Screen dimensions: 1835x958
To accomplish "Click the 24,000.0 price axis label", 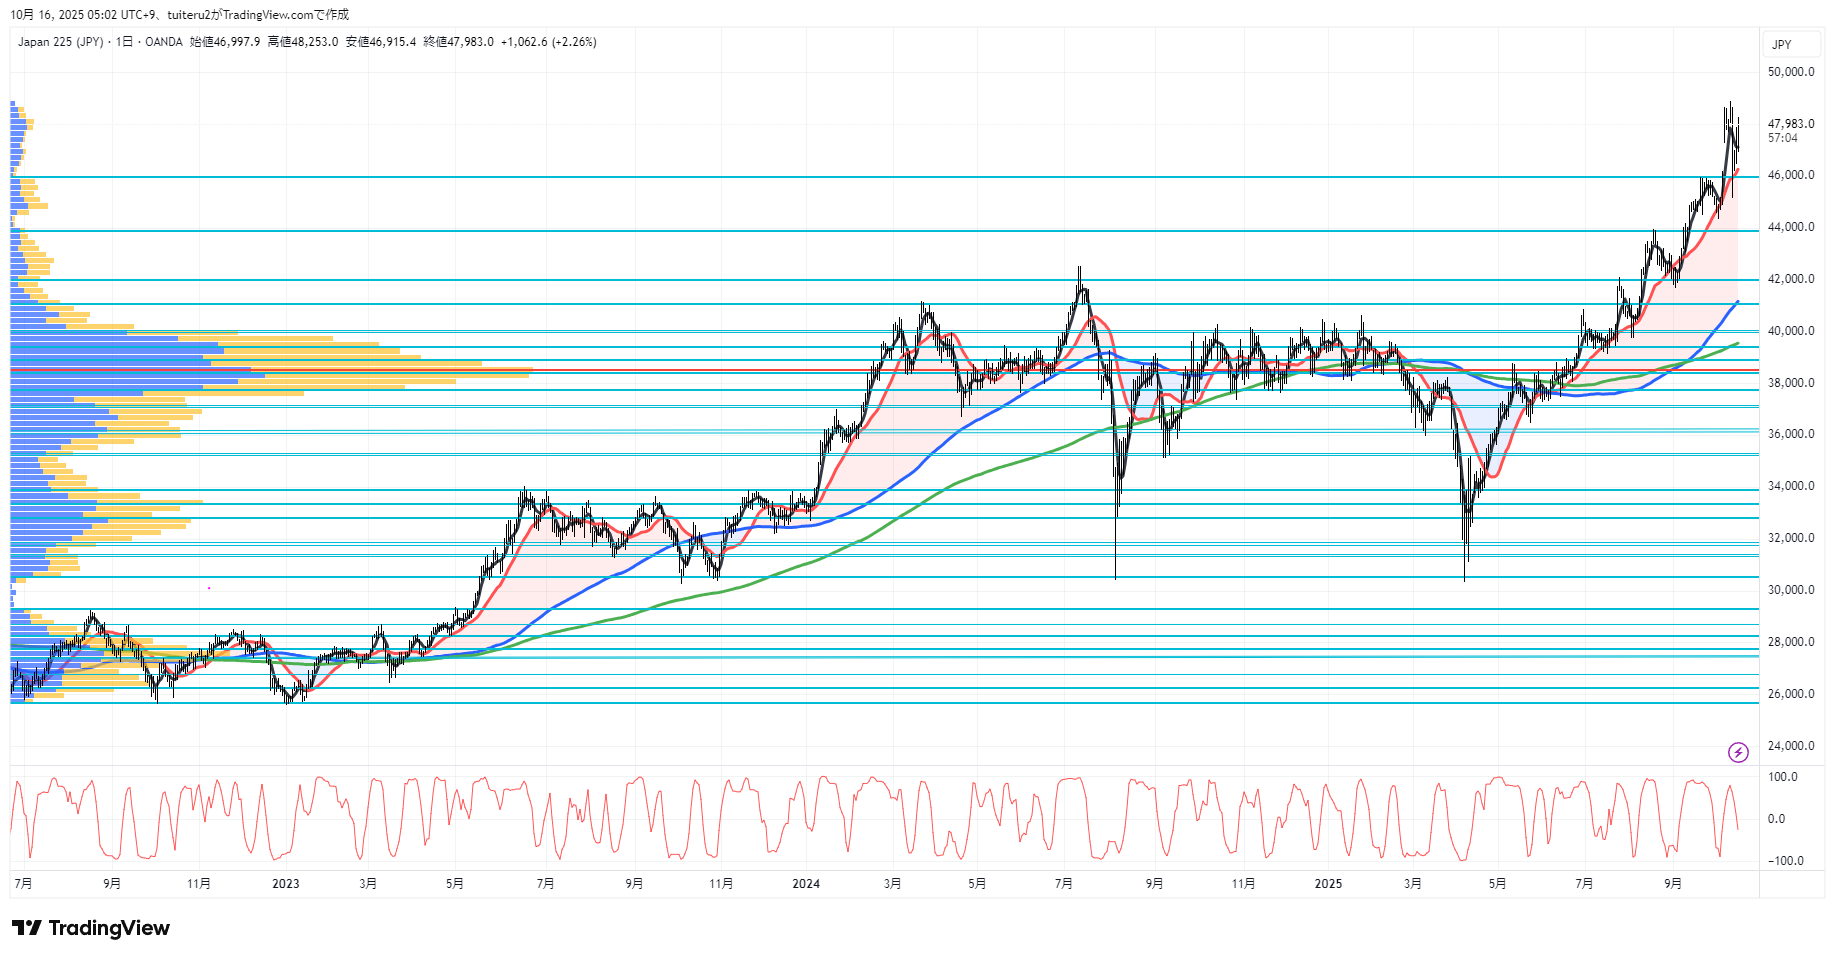I will 1790,746.
